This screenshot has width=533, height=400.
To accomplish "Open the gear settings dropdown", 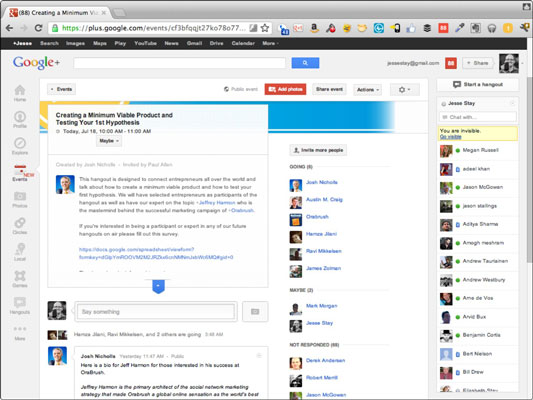I will (x=405, y=90).
